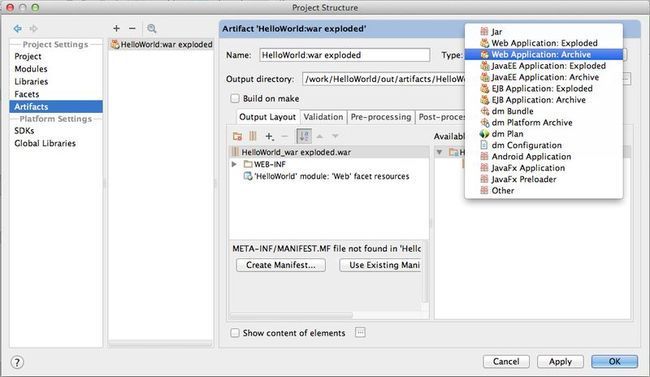The width and height of the screenshot is (650, 377).
Task: Choose Web Application: Archive in type list
Action: click(x=543, y=54)
